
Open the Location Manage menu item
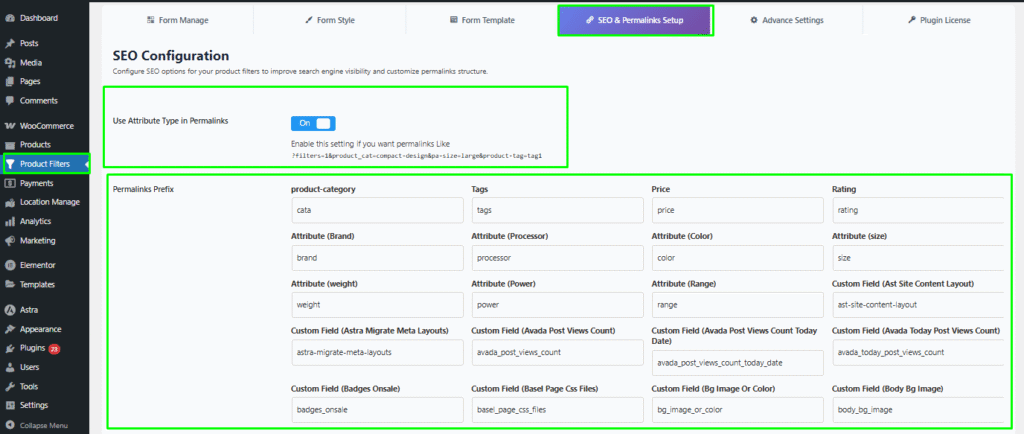(50, 202)
